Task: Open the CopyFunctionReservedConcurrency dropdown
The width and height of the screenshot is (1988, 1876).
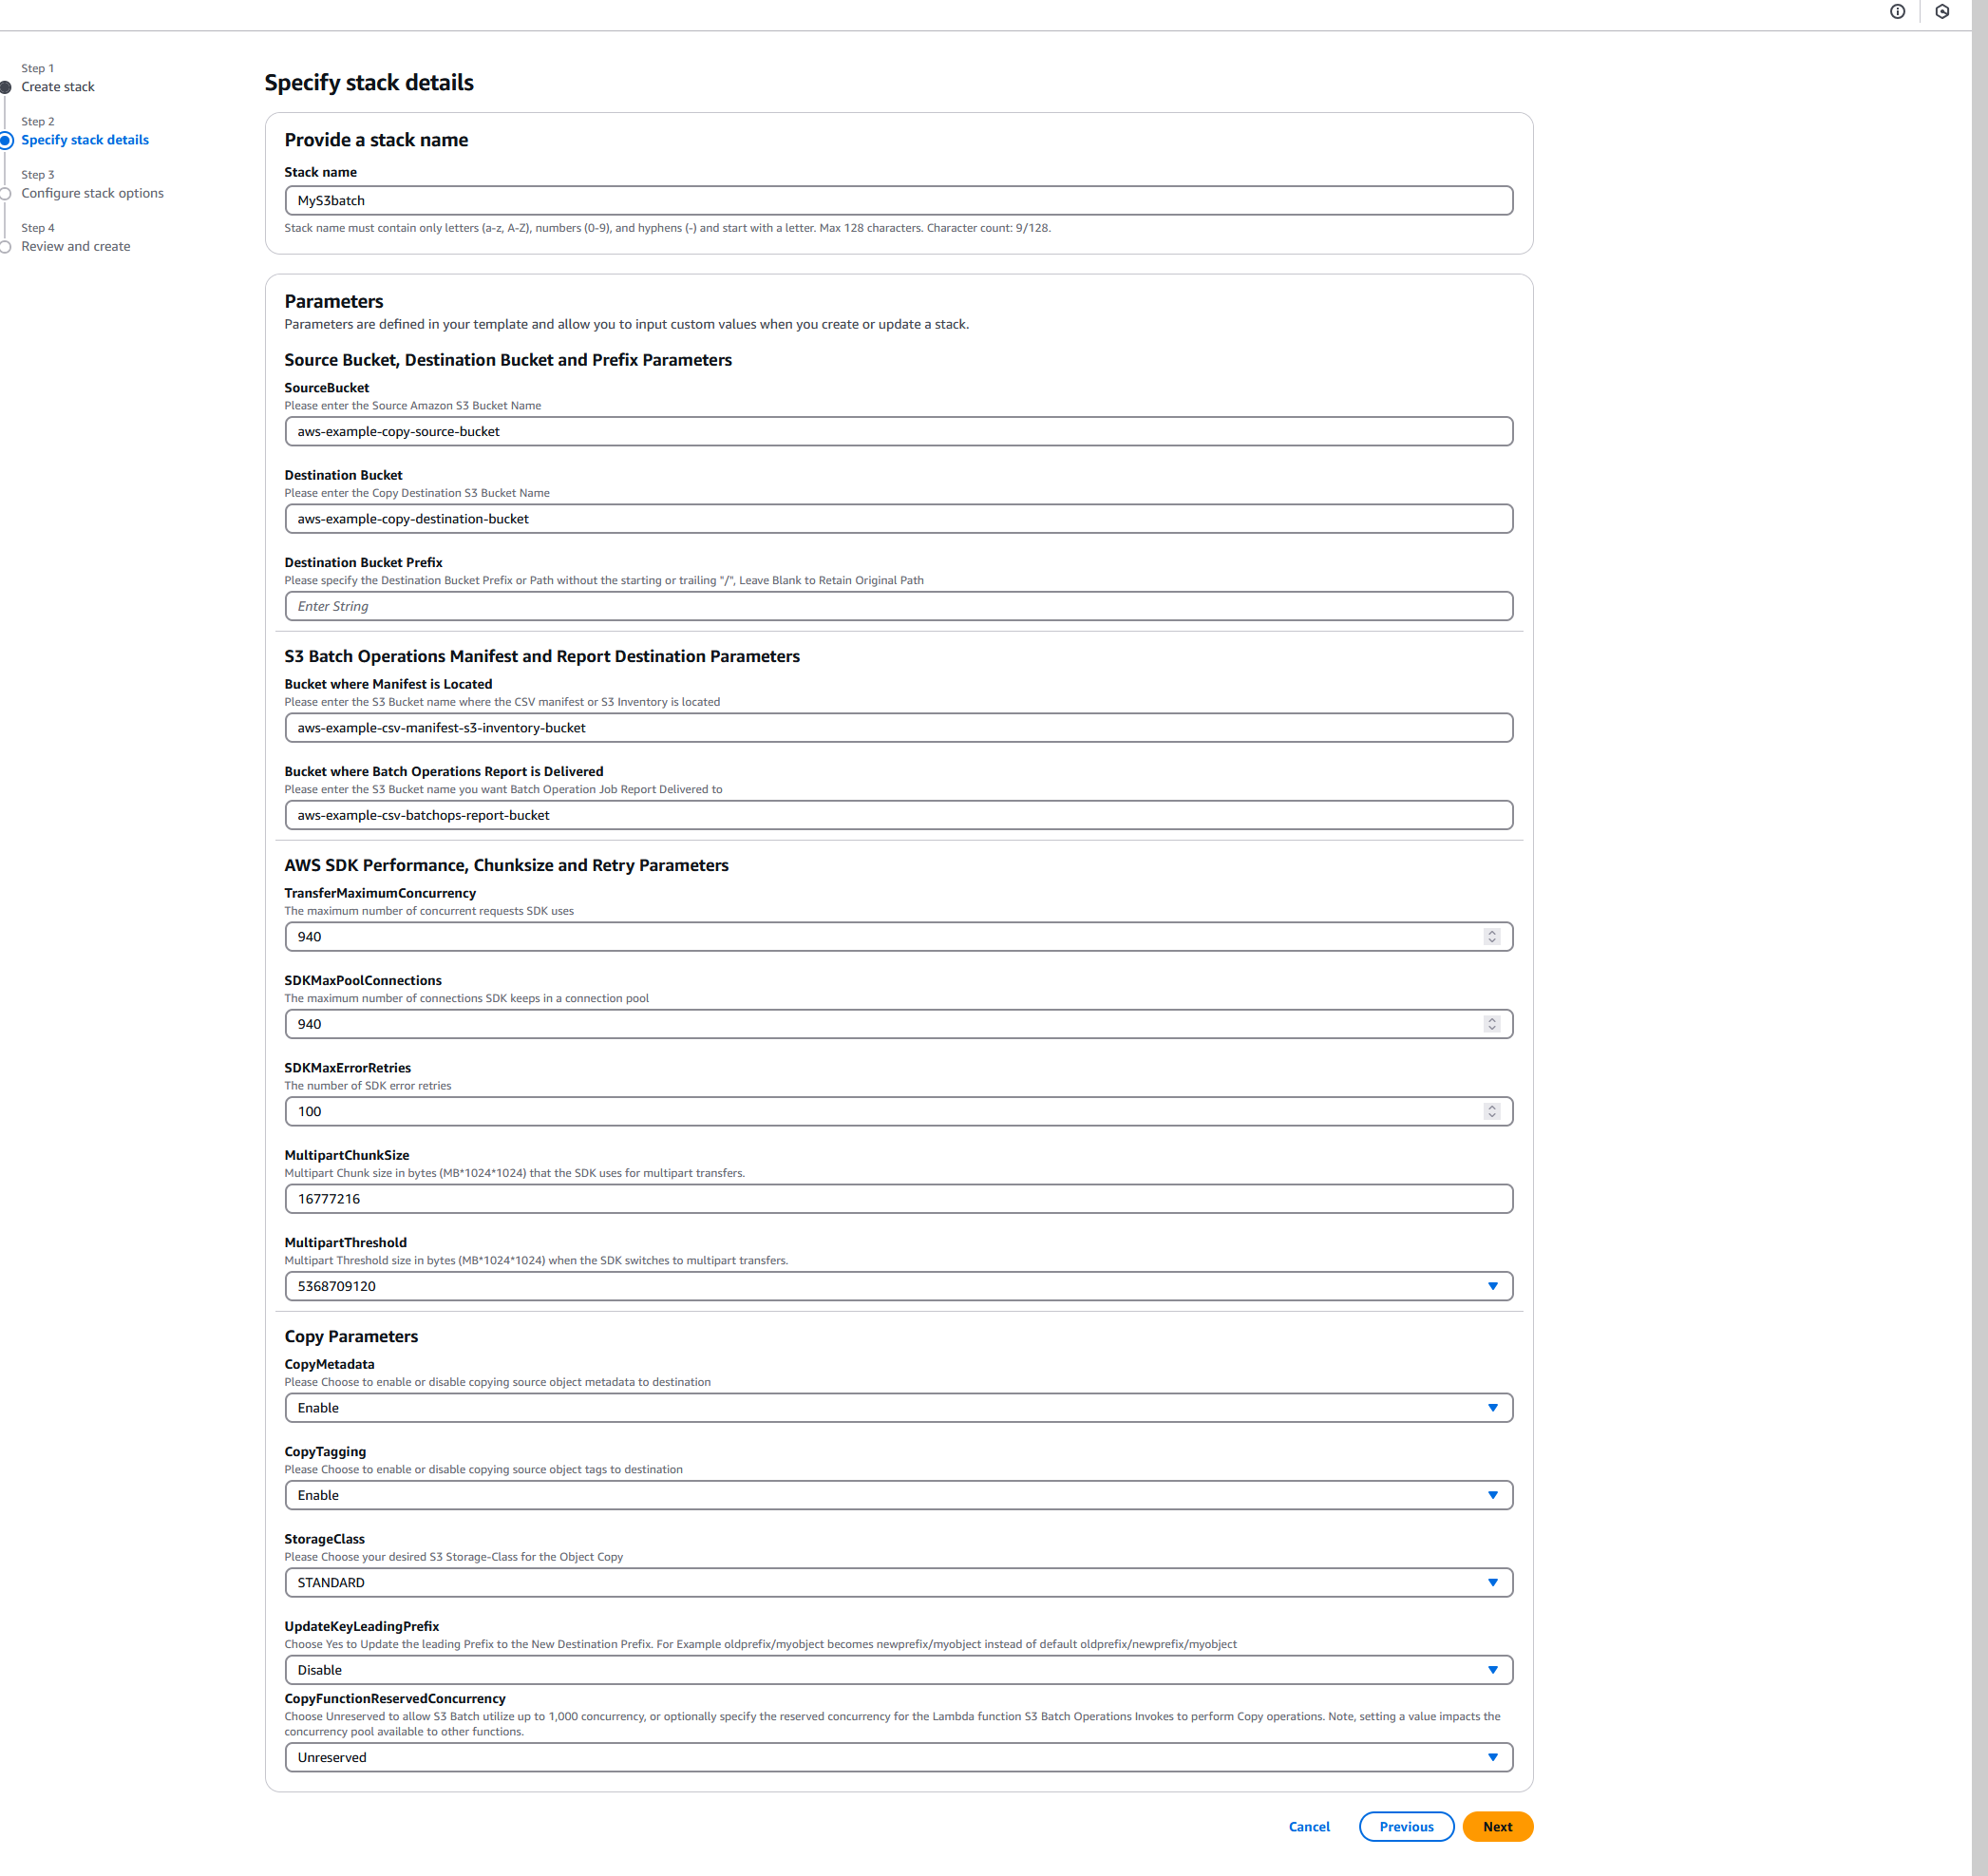Action: click(1493, 1757)
